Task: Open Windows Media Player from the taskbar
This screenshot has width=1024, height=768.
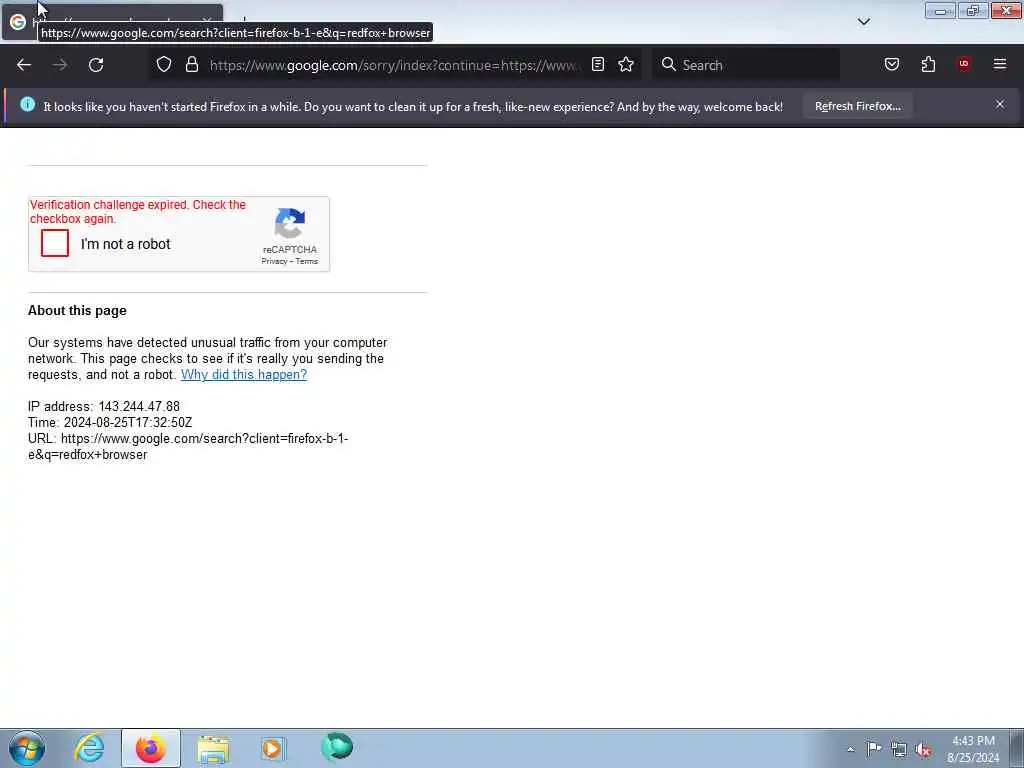Action: (x=274, y=748)
